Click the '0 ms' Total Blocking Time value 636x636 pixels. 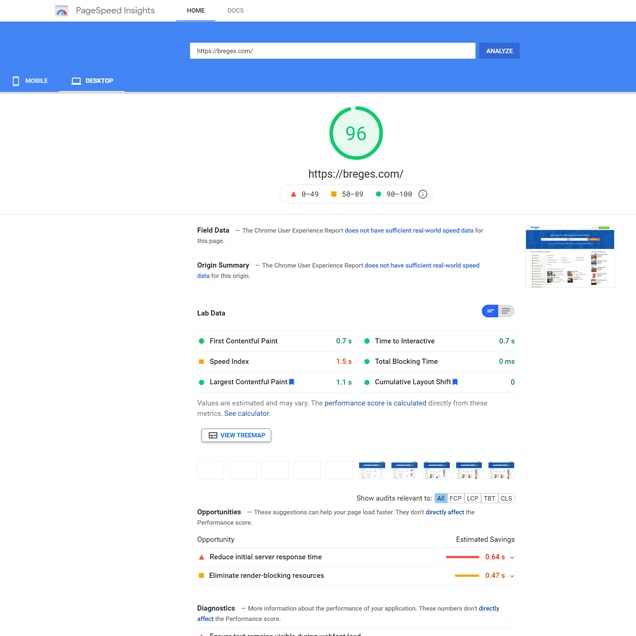(x=507, y=361)
